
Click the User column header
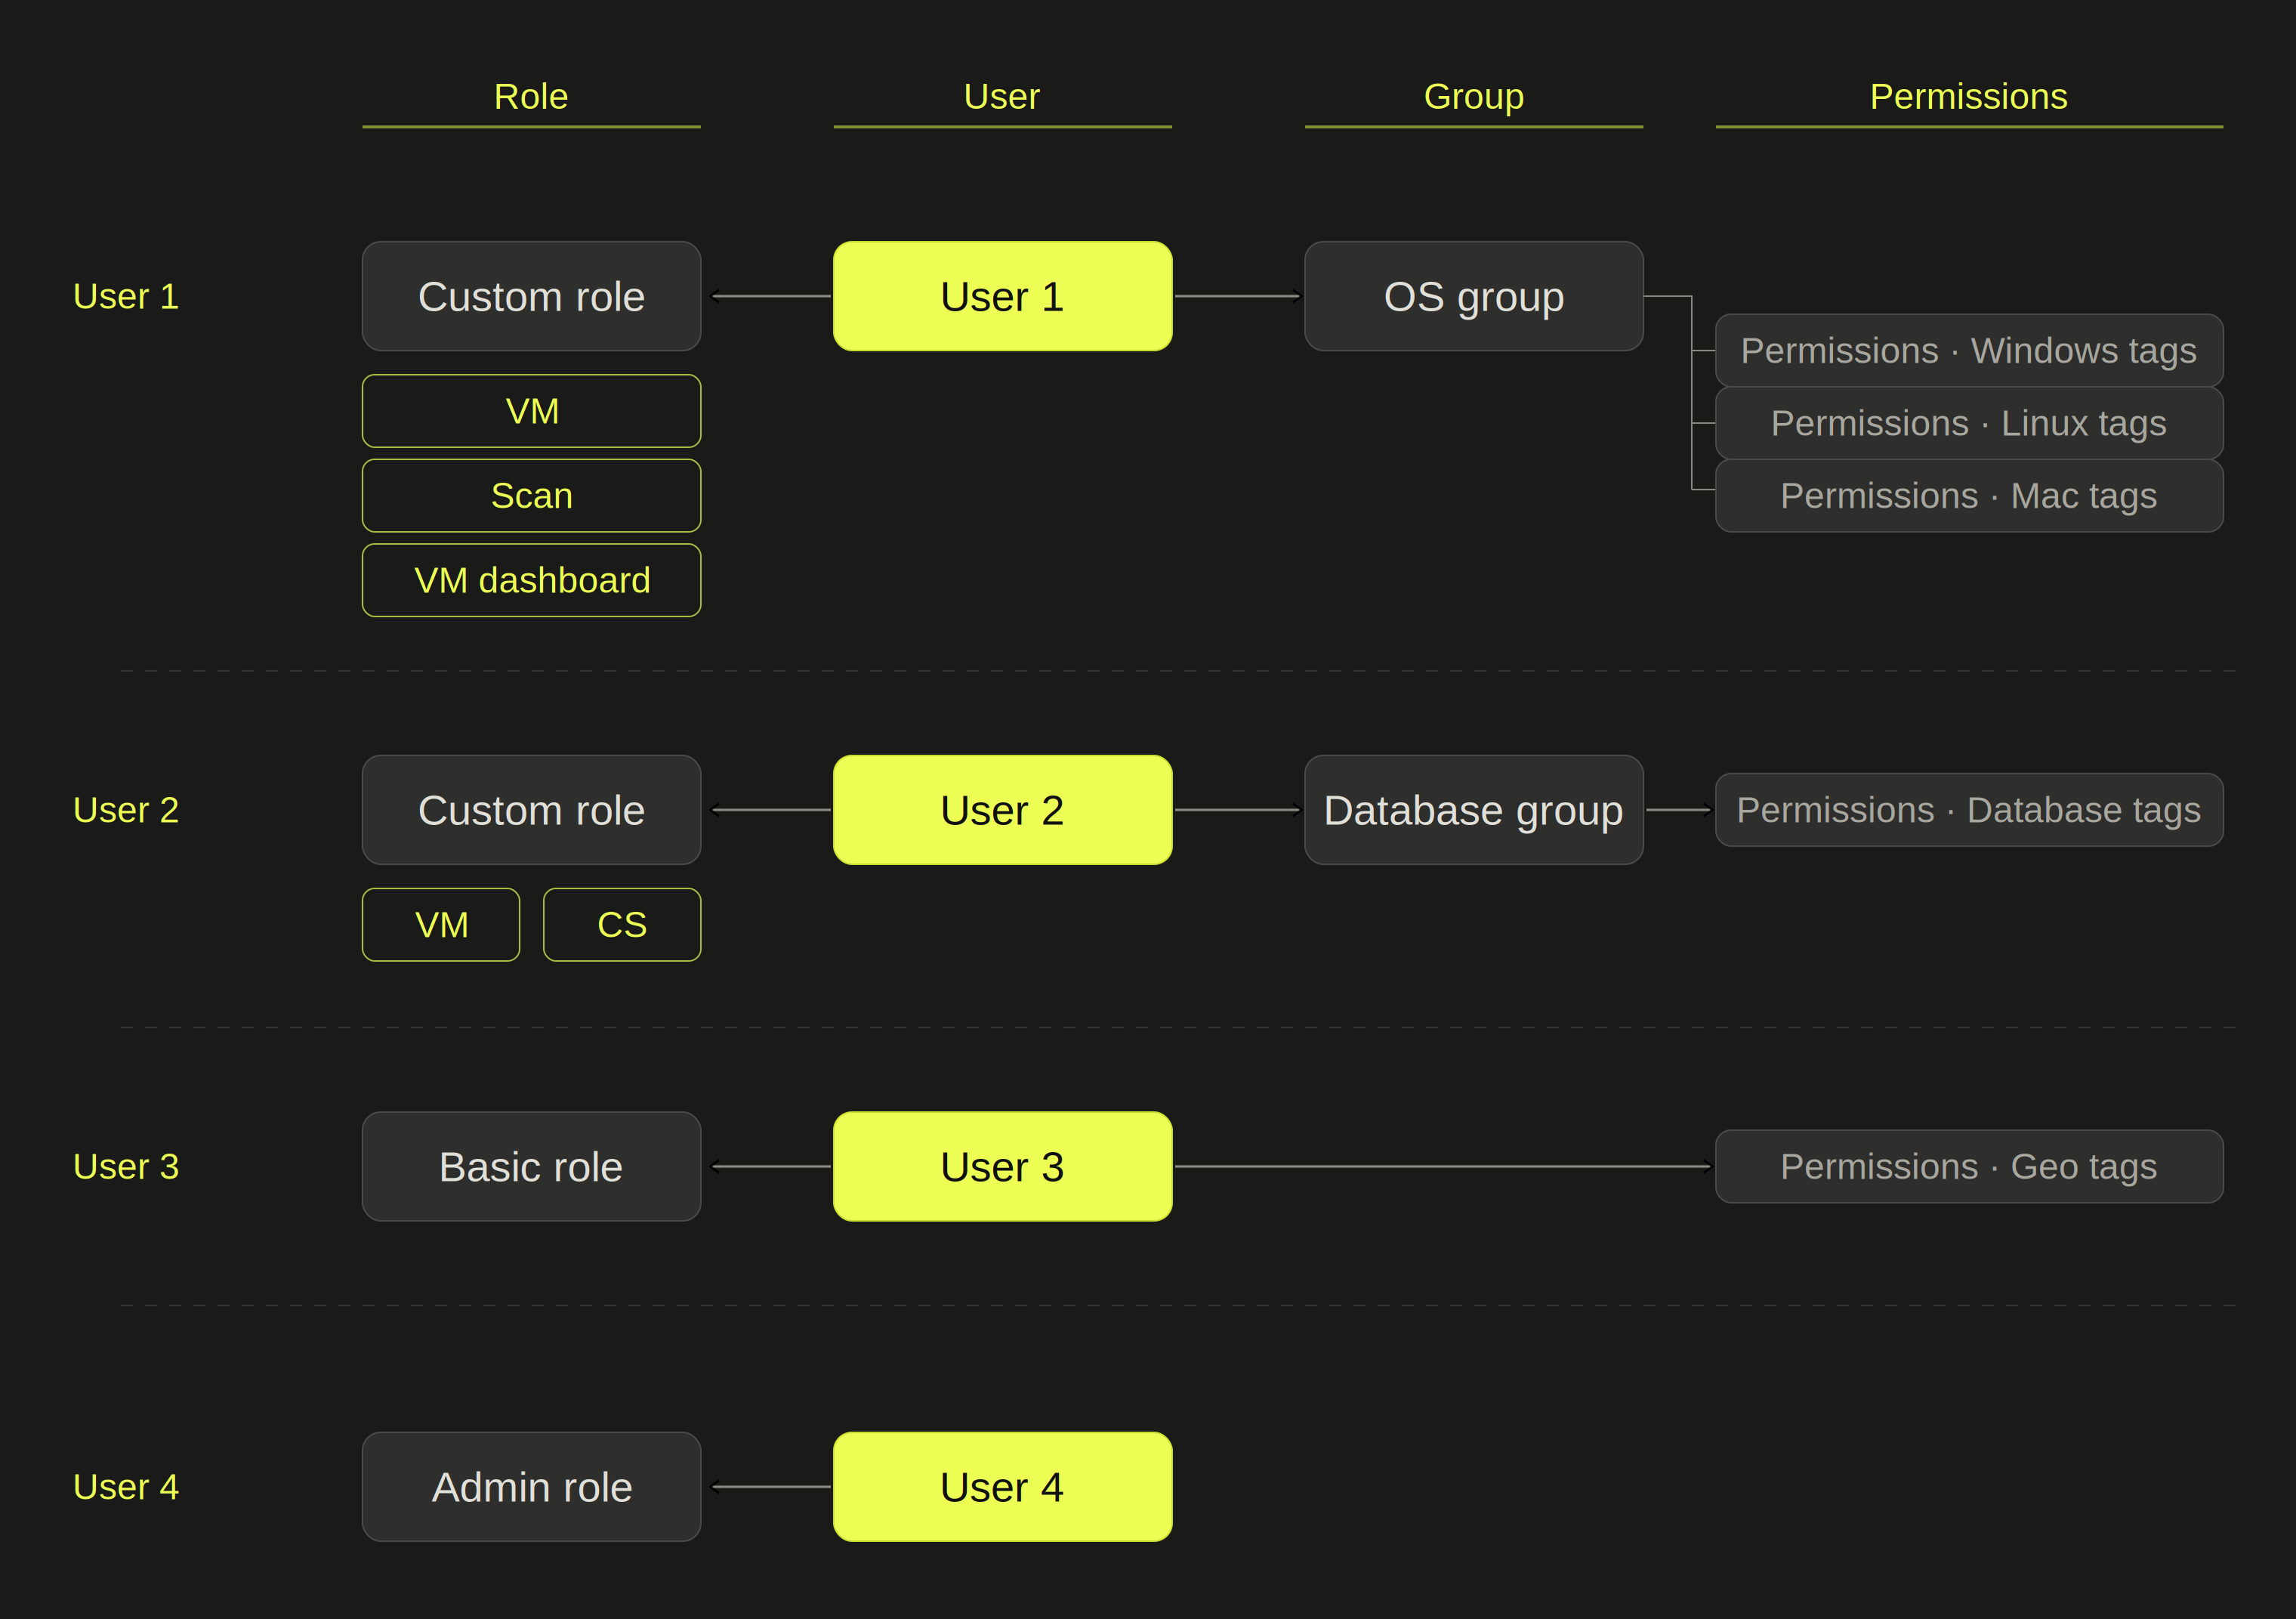coord(1002,97)
